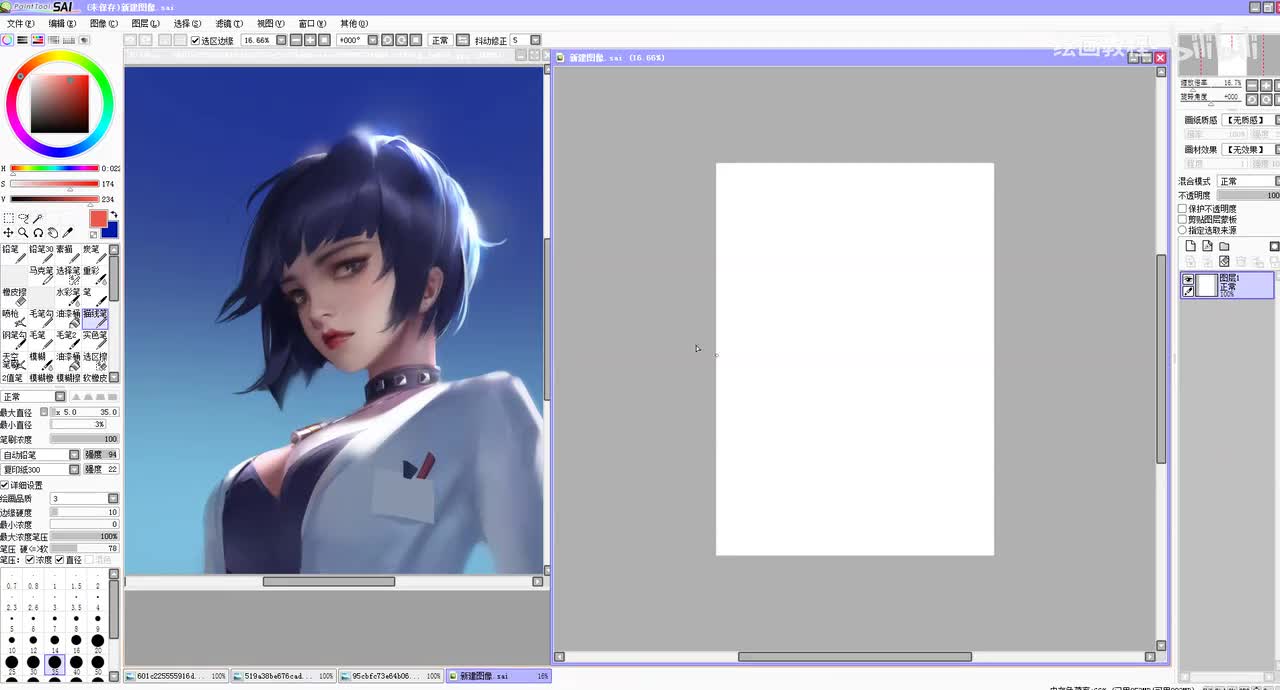Select the hand pan tool
This screenshot has height=690, width=1280.
52,232
